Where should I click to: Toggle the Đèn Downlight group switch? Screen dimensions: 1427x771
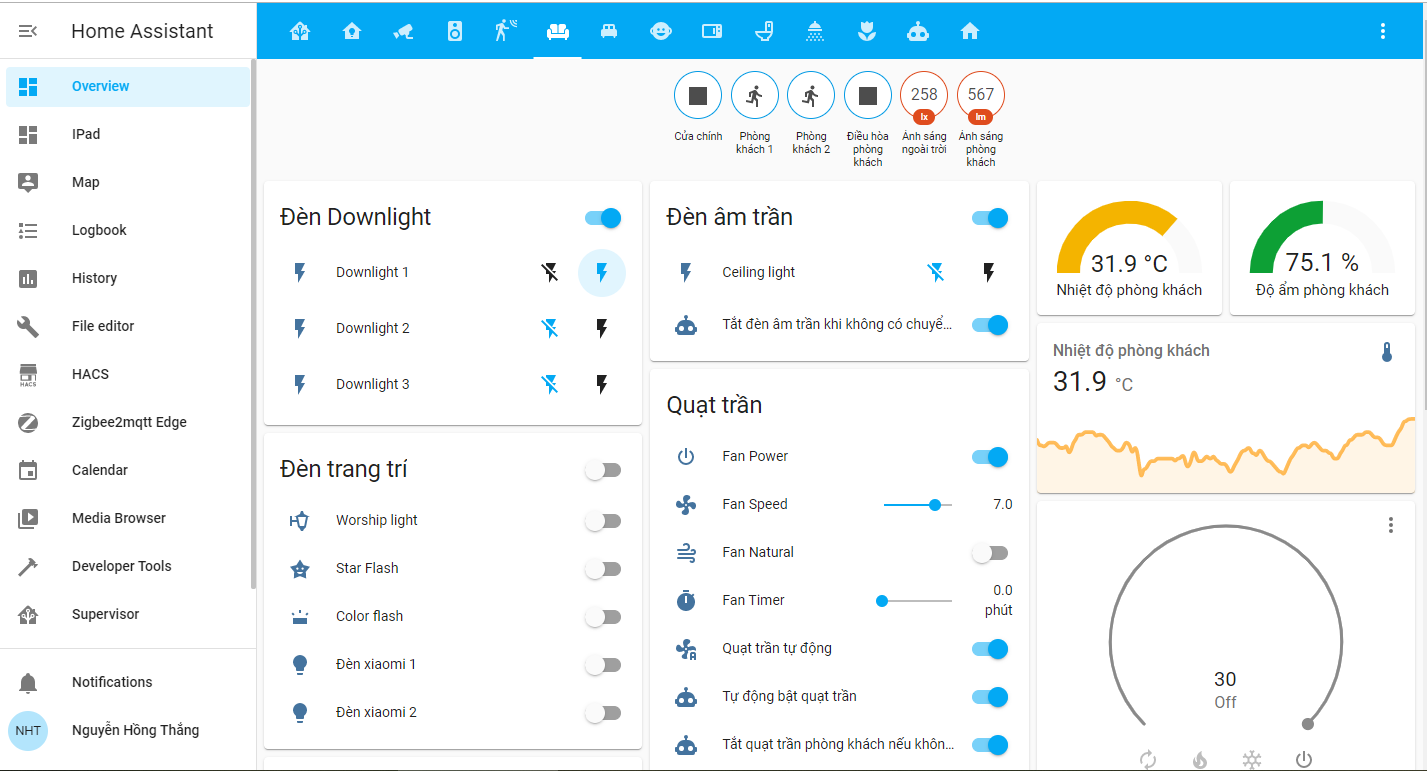pyautogui.click(x=603, y=218)
